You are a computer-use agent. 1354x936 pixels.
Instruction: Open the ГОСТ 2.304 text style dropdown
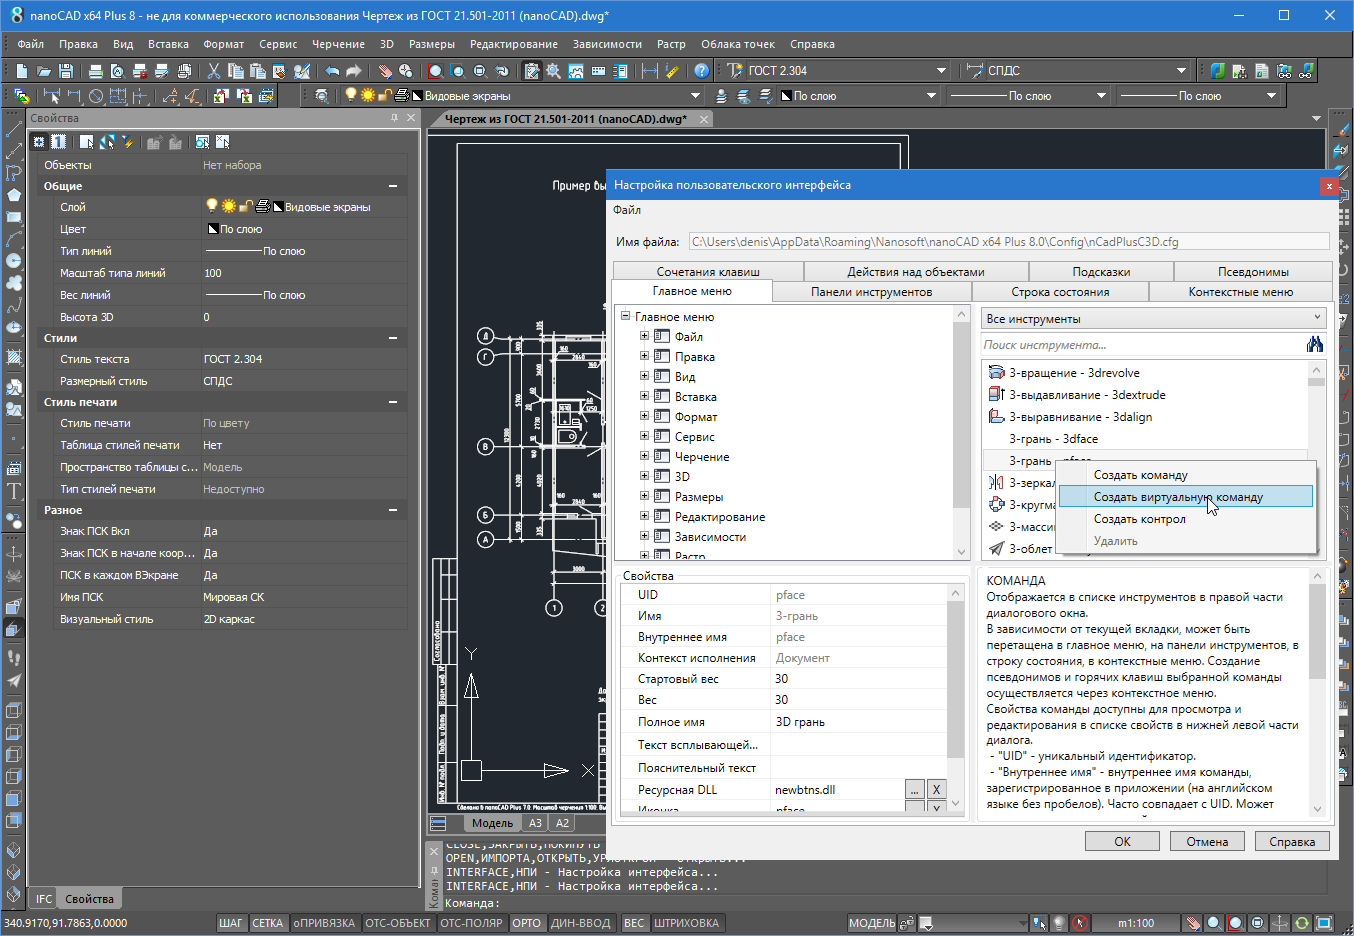coord(941,71)
